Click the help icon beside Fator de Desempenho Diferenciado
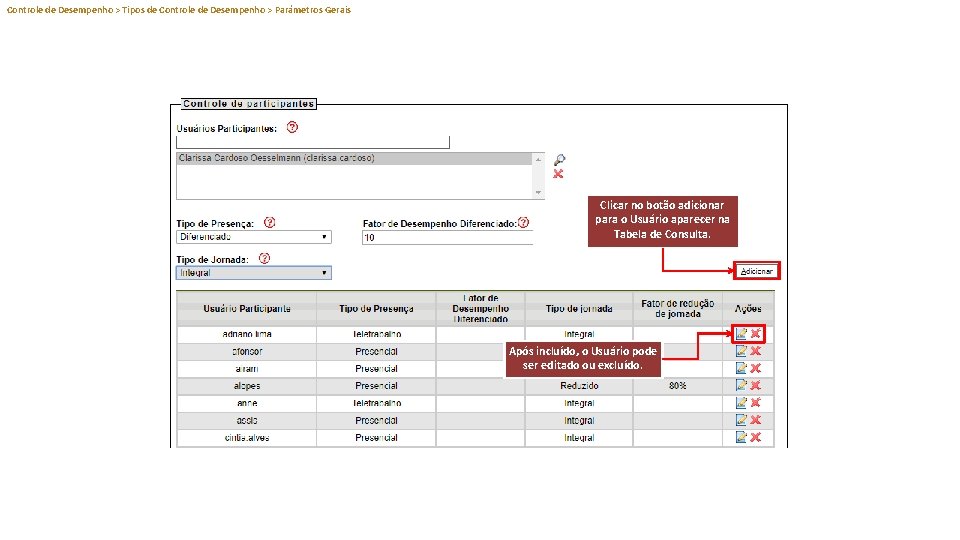 [523, 222]
